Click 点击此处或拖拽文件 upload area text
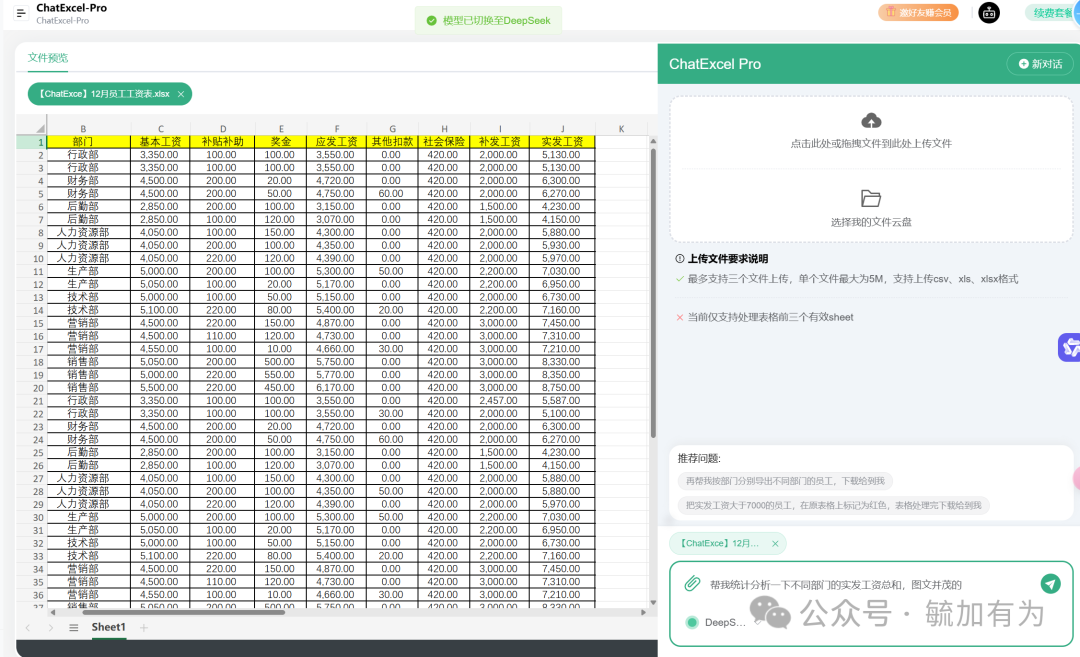The height and width of the screenshot is (657, 1080). [871, 144]
